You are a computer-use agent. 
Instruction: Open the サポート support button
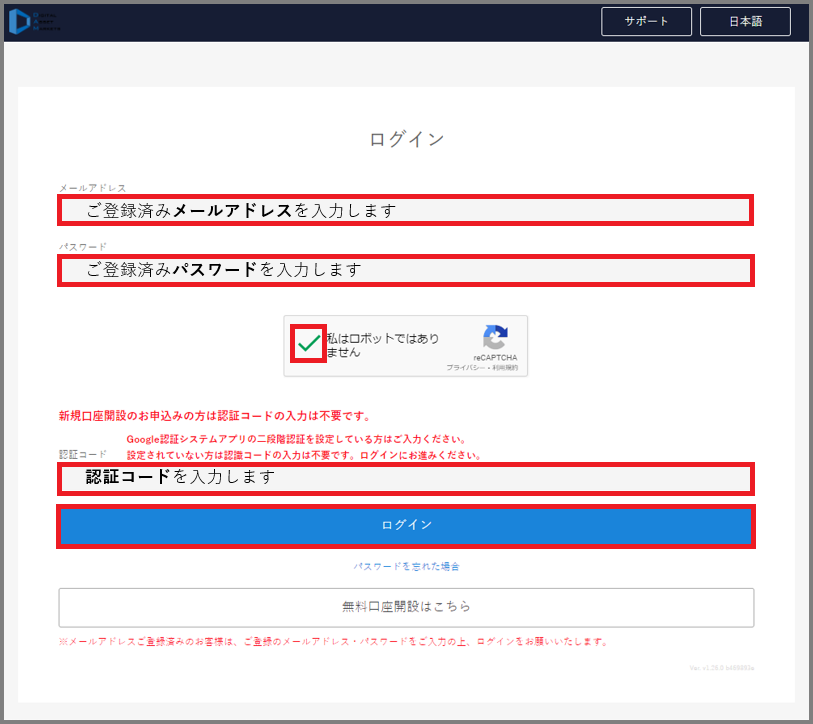coord(646,21)
